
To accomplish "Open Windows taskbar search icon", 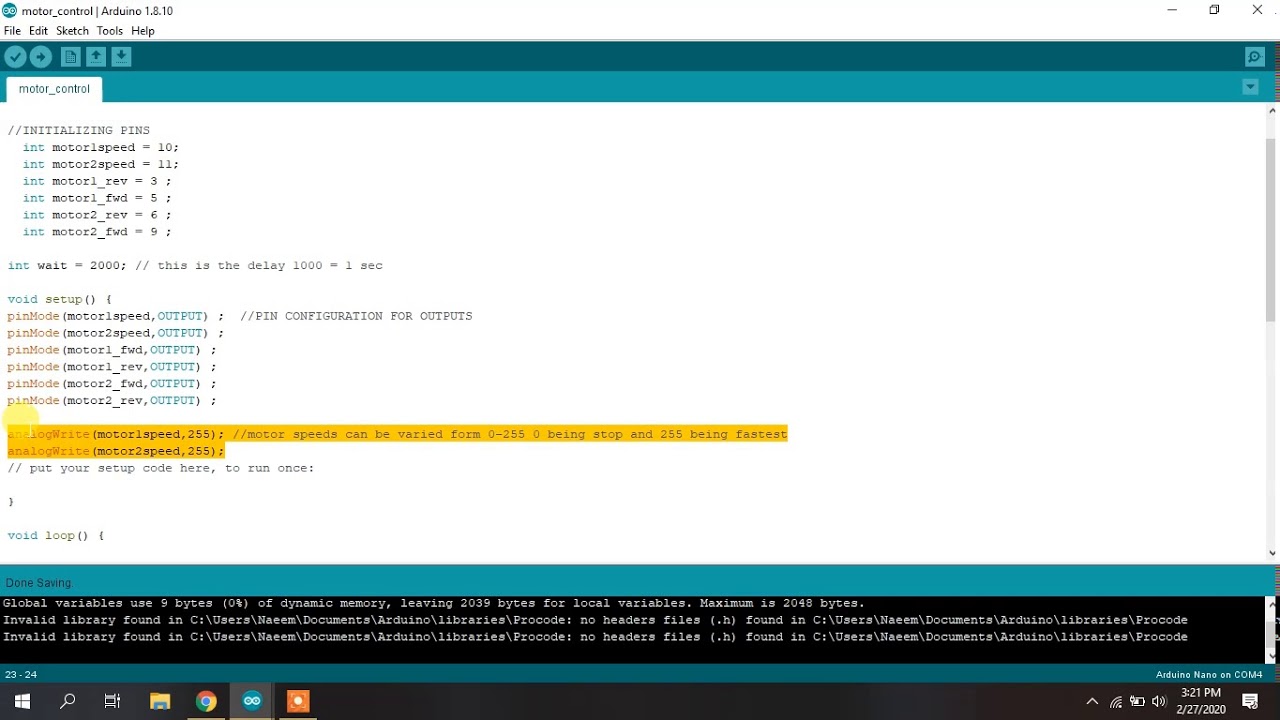I will pos(68,701).
